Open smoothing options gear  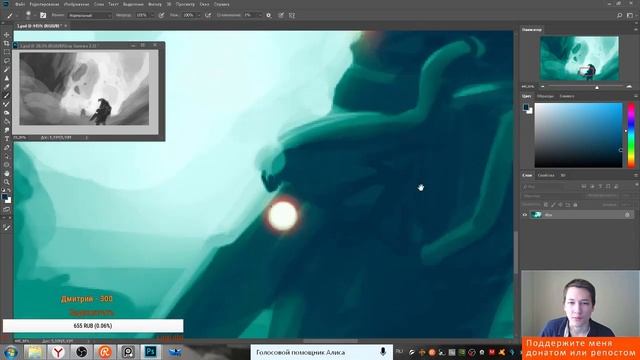(x=269, y=15)
